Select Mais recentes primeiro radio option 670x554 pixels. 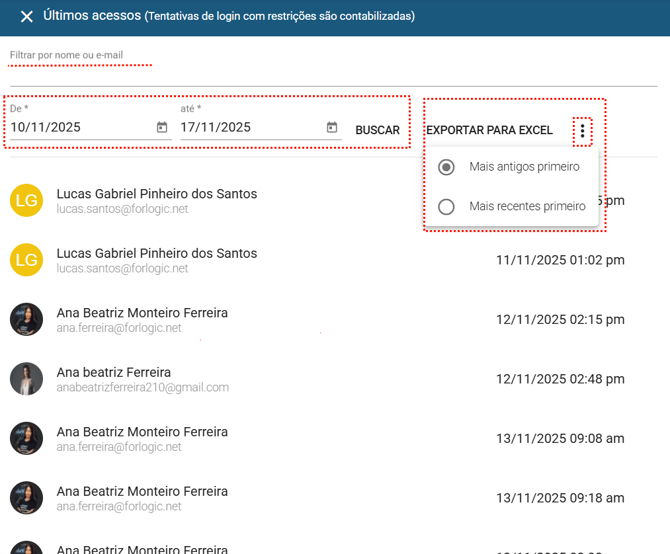tap(447, 207)
